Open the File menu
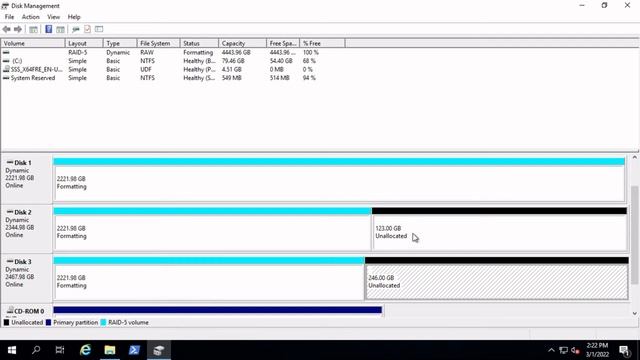The width and height of the screenshot is (640, 360). tap(9, 17)
